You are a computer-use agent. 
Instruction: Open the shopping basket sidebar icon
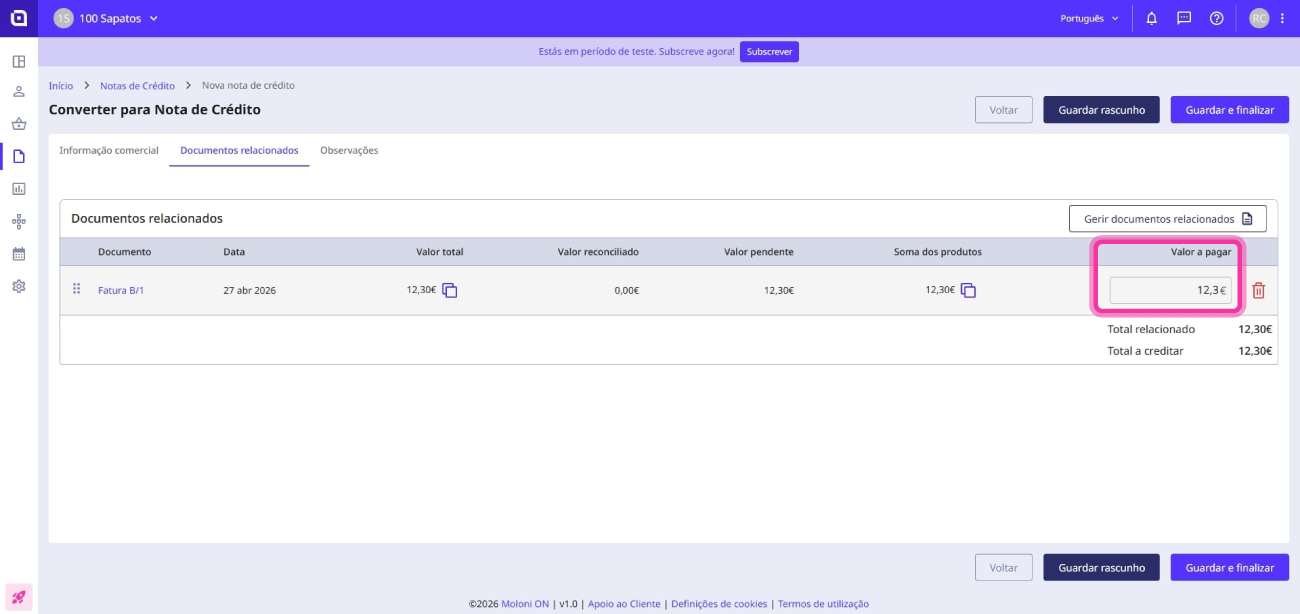click(x=18, y=124)
